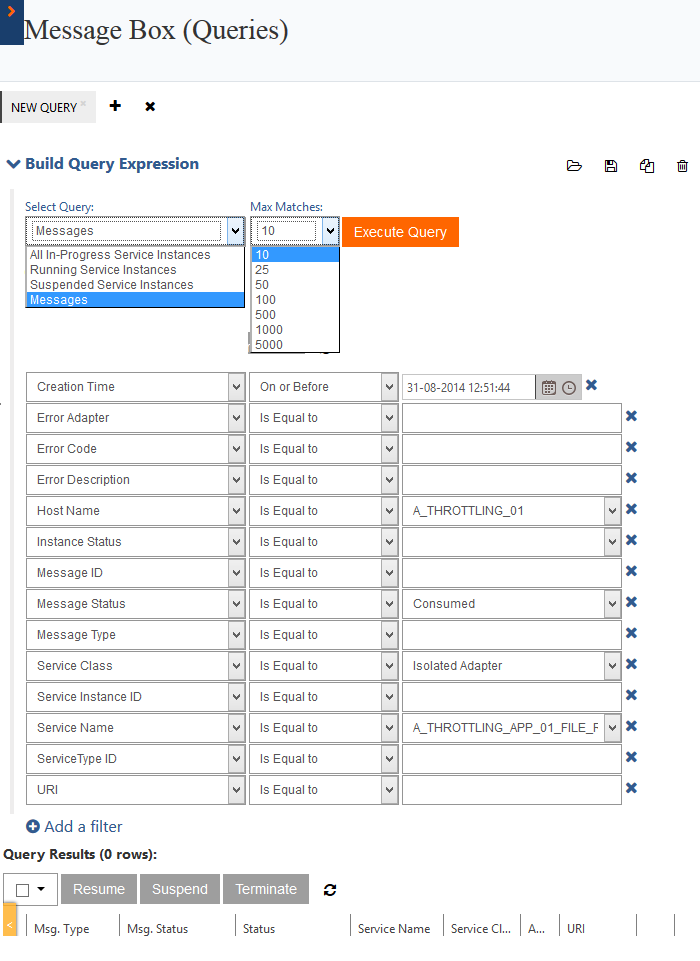Viewport: 700px width, 961px height.
Task: Choose Suspended Service Instances query option
Action: point(111,285)
